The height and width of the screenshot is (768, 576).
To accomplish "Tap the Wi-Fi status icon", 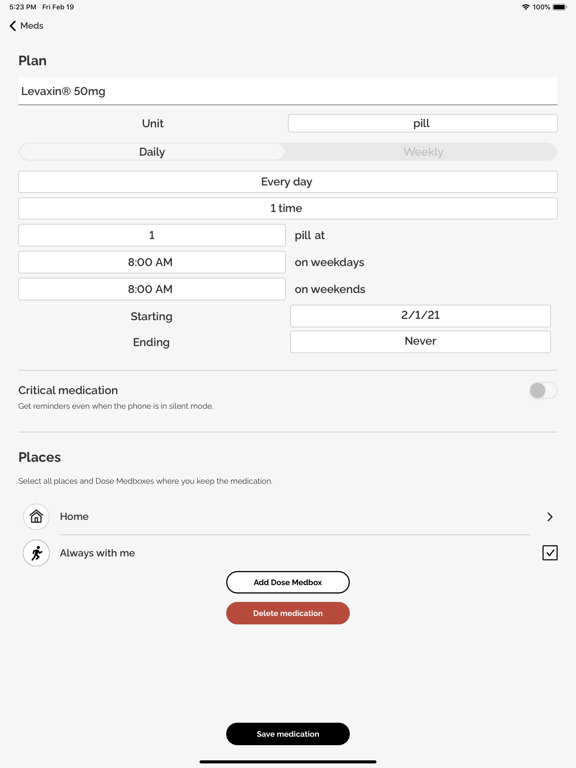I will point(526,7).
